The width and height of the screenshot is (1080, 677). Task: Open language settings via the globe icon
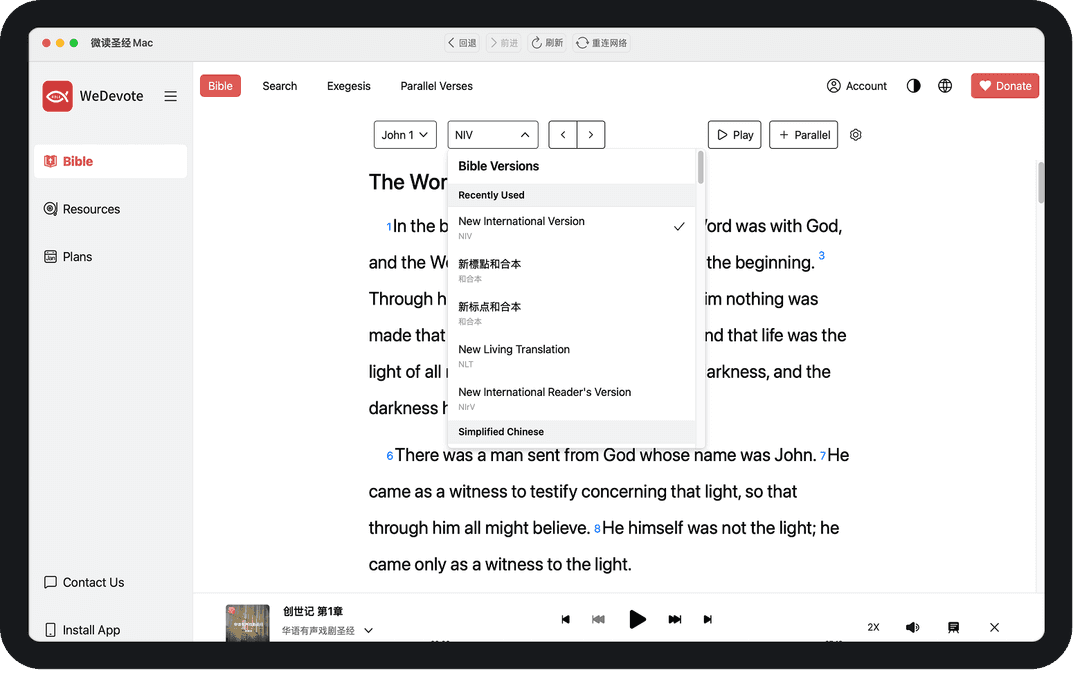945,86
